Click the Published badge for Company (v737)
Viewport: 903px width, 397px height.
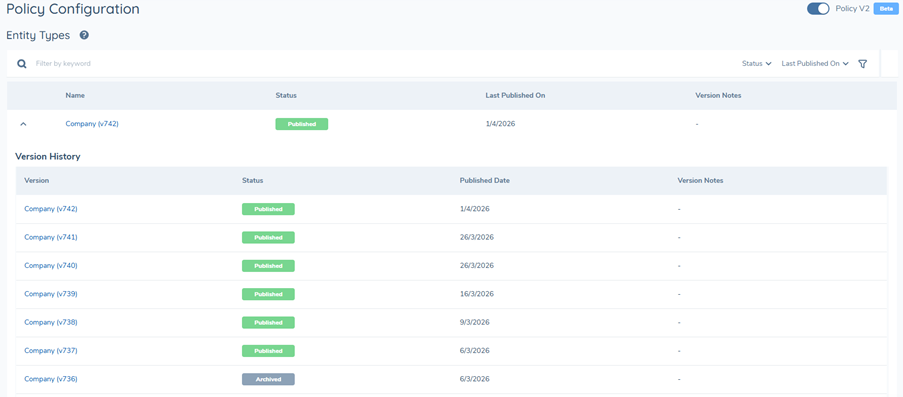[x=268, y=351]
